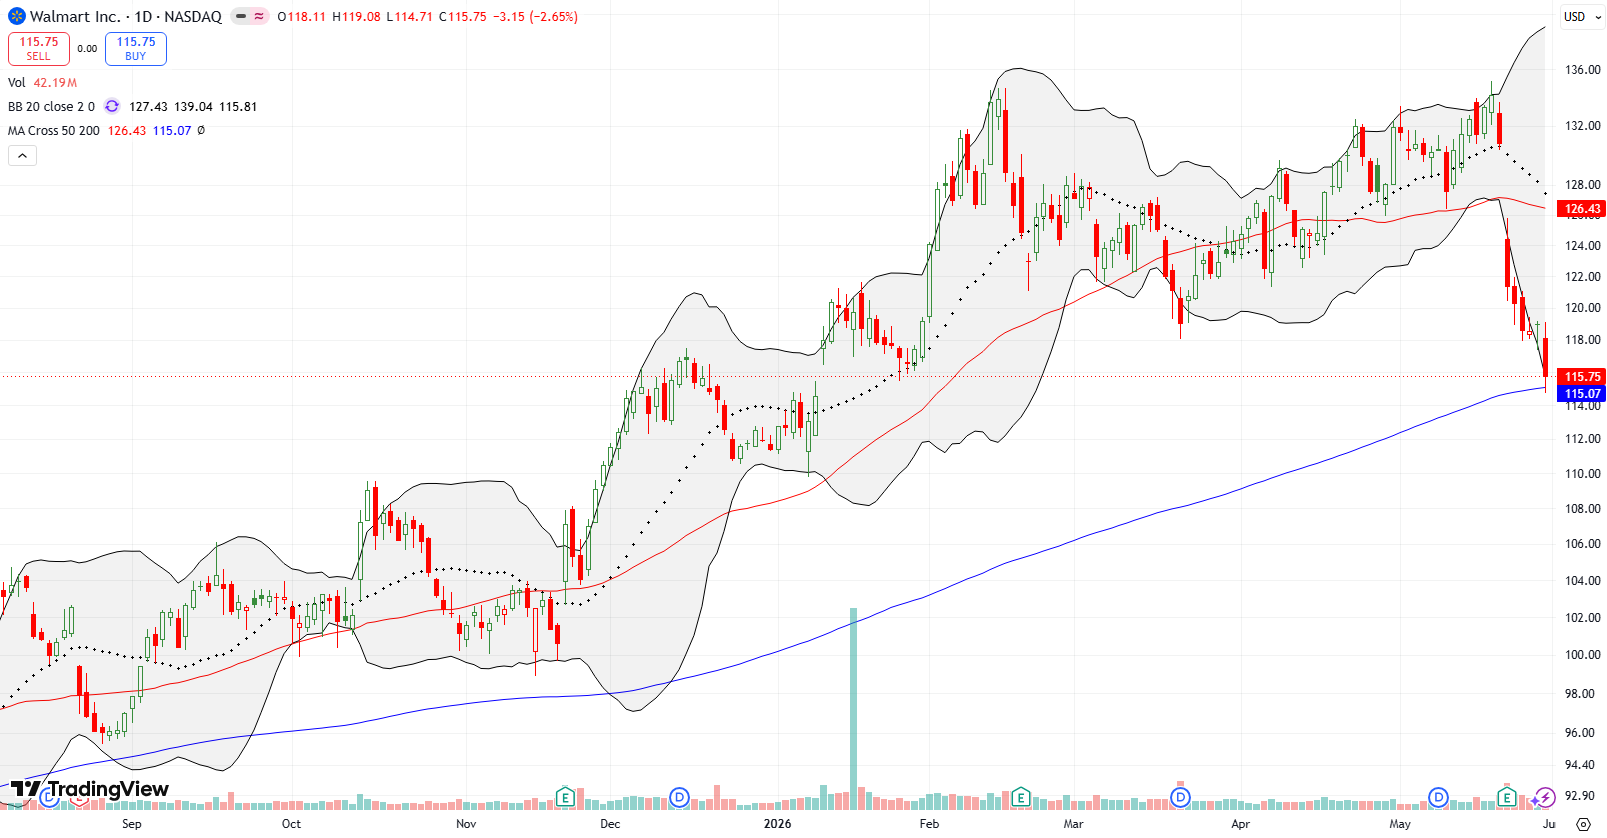Click the 2026 label on time axis
This screenshot has height=838, width=1607.
tap(777, 824)
